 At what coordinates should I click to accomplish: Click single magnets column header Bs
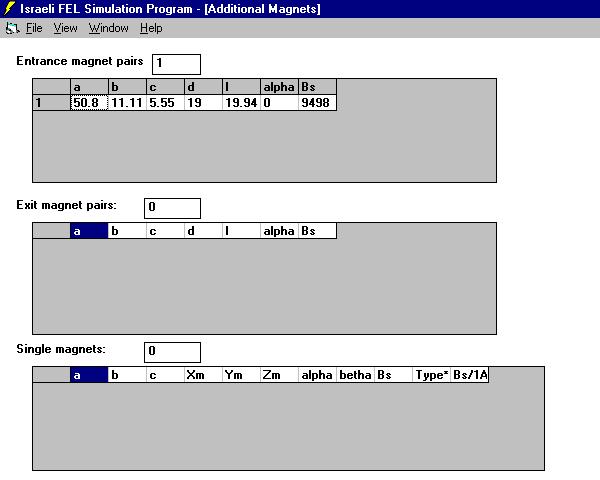click(x=393, y=375)
